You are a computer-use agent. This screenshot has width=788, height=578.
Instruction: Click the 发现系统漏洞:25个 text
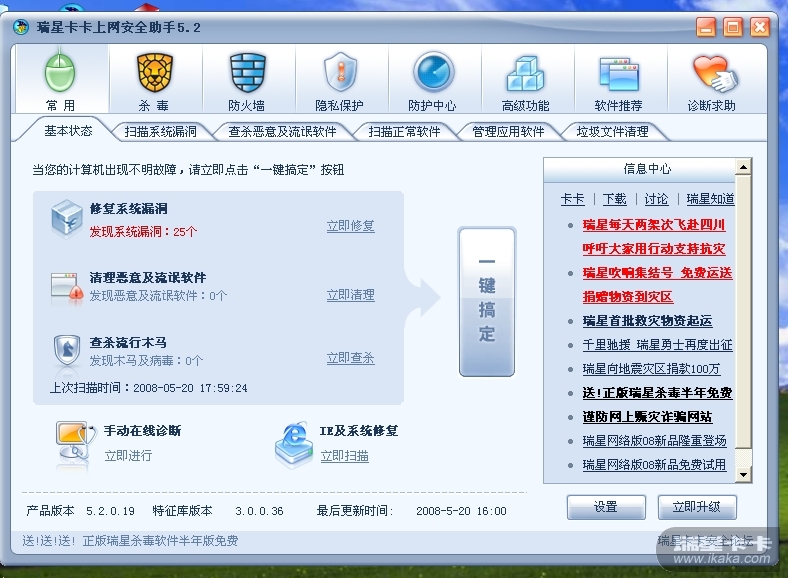pyautogui.click(x=143, y=232)
